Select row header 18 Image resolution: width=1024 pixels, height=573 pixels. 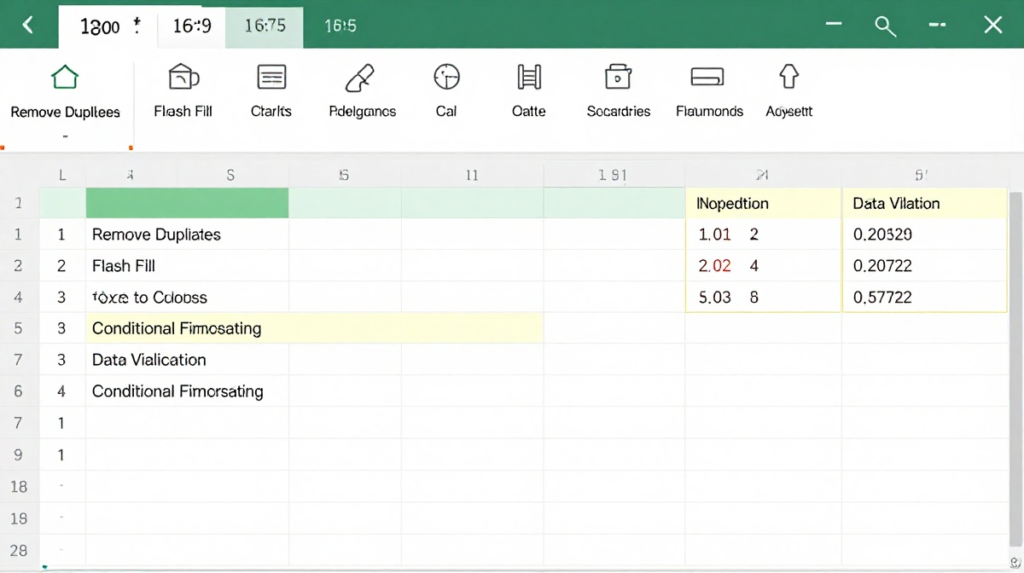[x=19, y=487]
